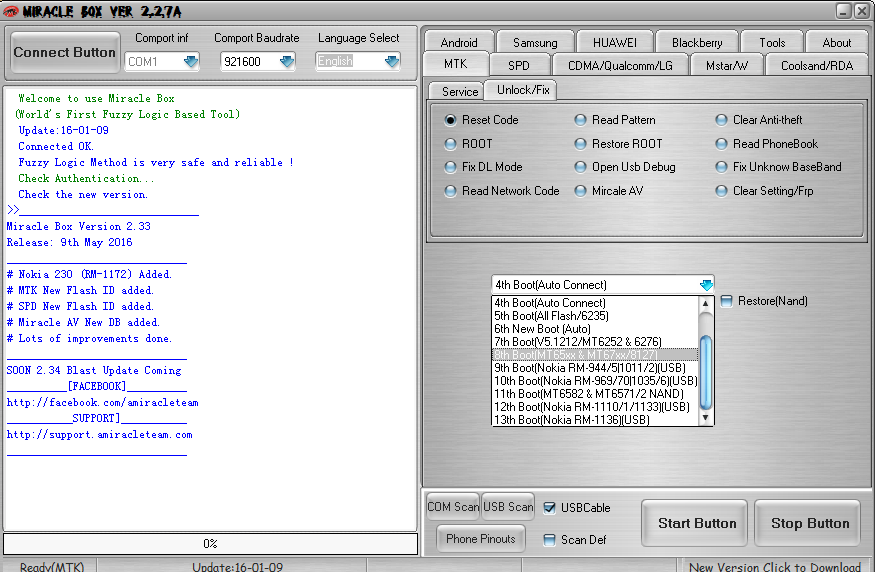Screen dimensions: 875x573
Task: Open the facebook.com/amiracleteam link
Action: click(102, 402)
